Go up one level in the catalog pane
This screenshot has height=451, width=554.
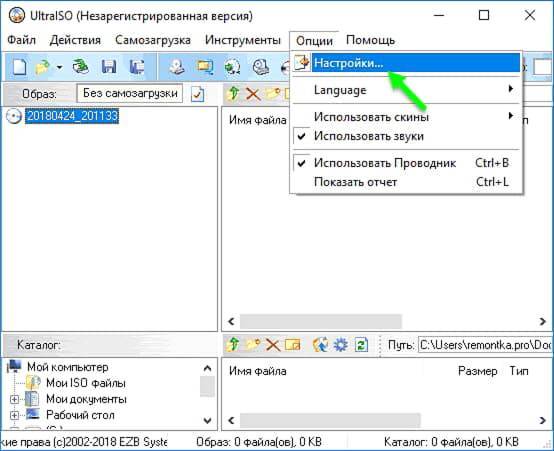pyautogui.click(x=233, y=344)
